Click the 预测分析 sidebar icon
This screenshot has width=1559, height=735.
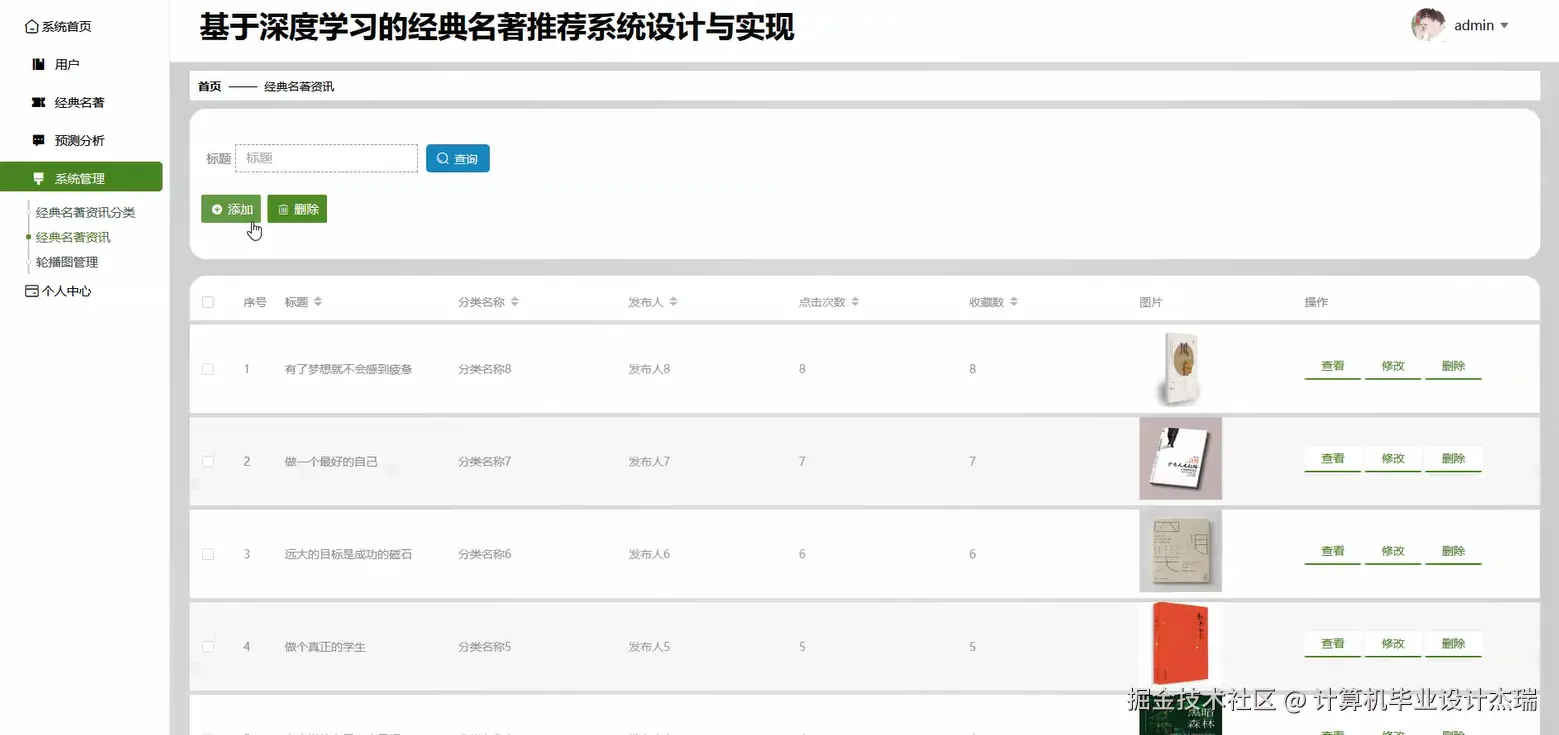(39, 140)
